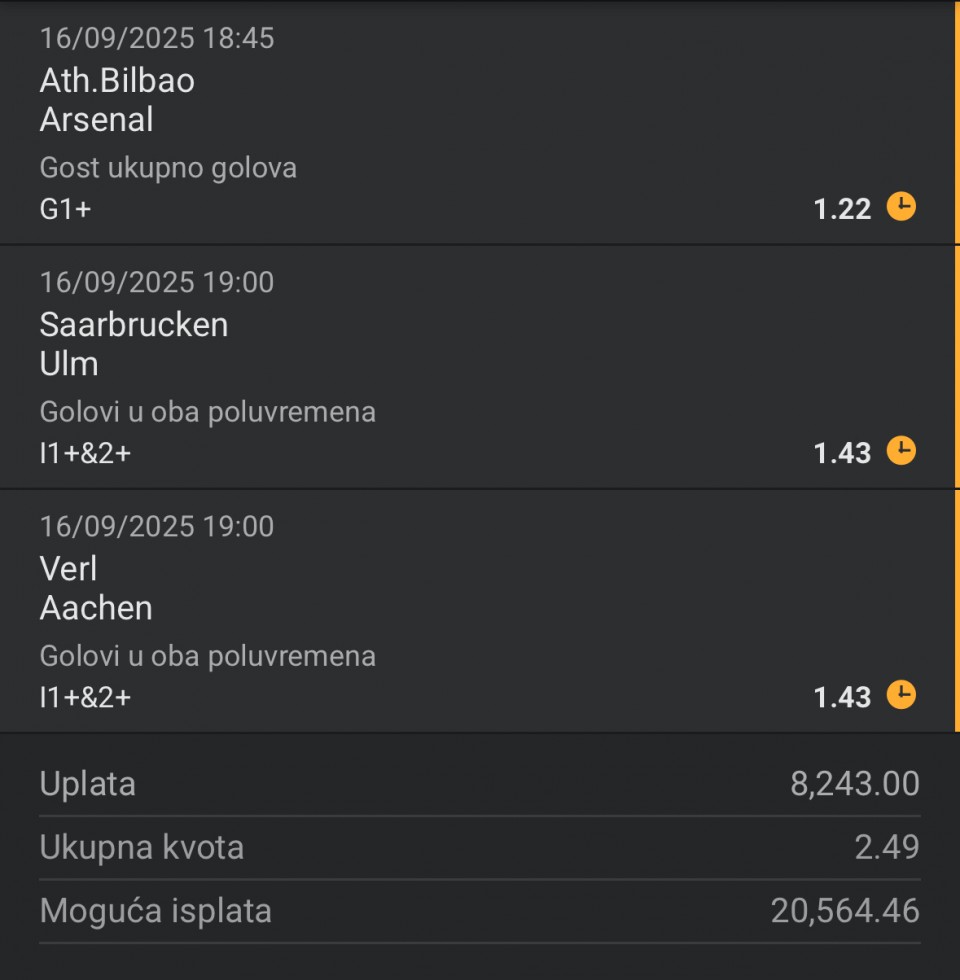Open the Verl match details

68,569
